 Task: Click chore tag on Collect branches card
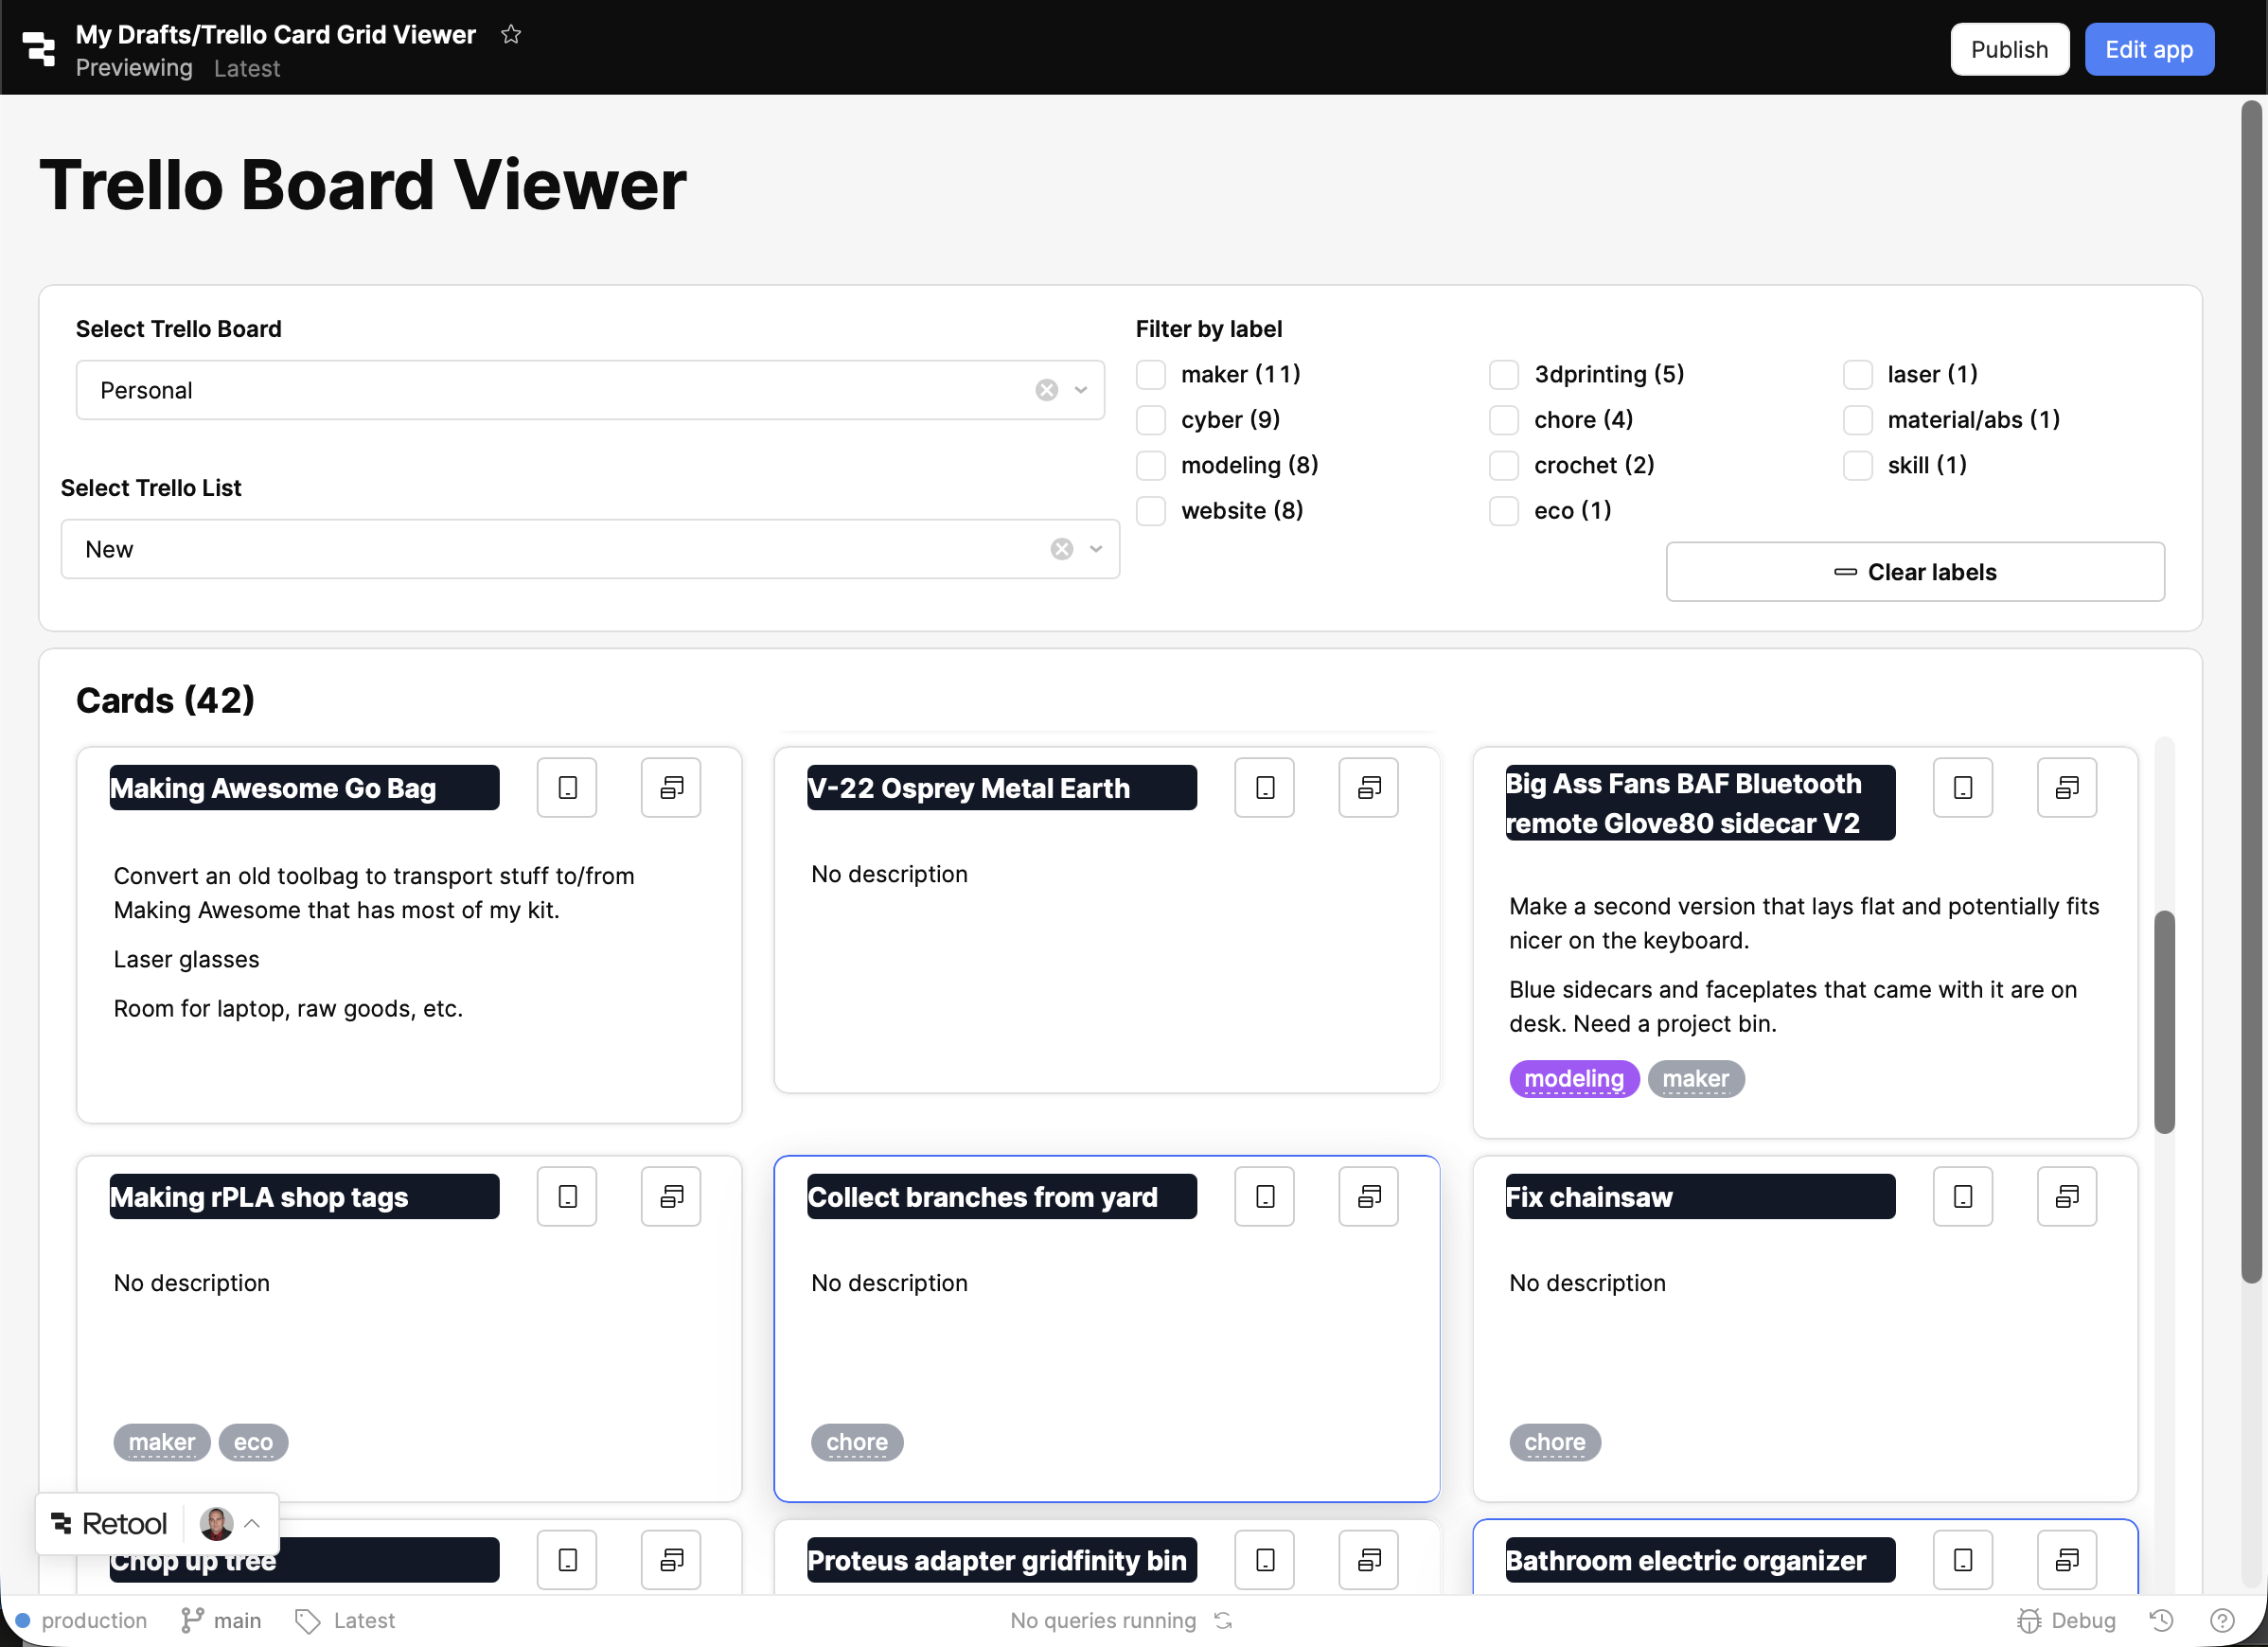pyautogui.click(x=857, y=1442)
